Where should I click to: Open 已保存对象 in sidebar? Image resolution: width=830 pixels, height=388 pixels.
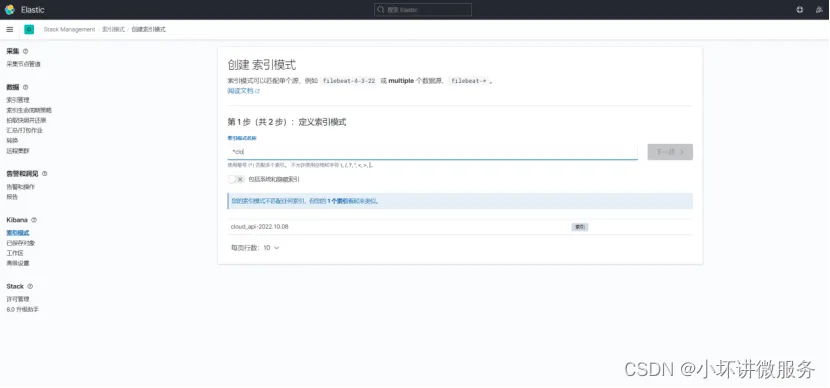pos(21,243)
